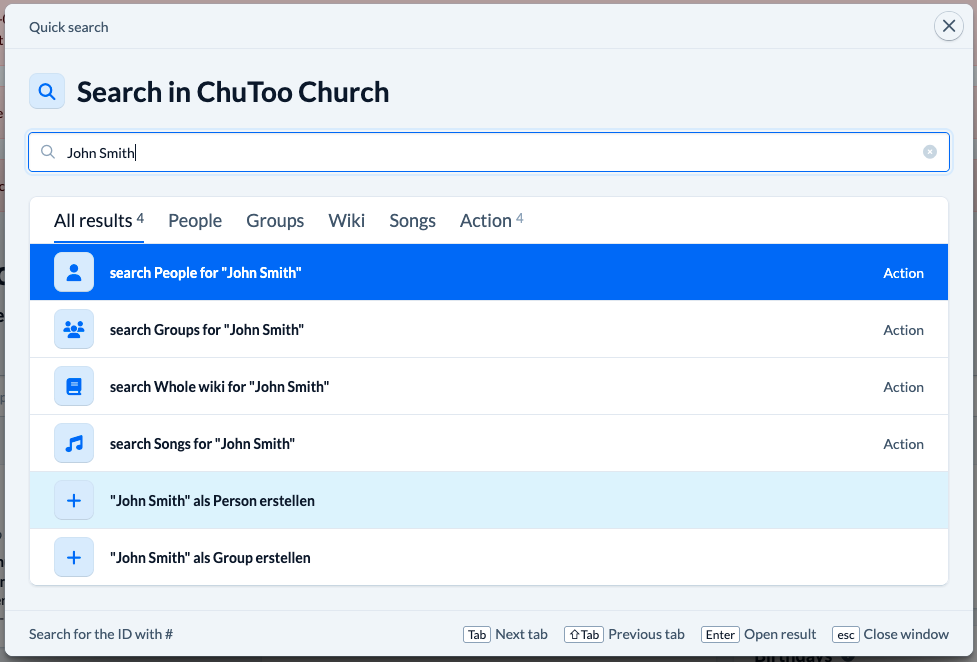Select the Wiki tab
977x662 pixels.
346,221
